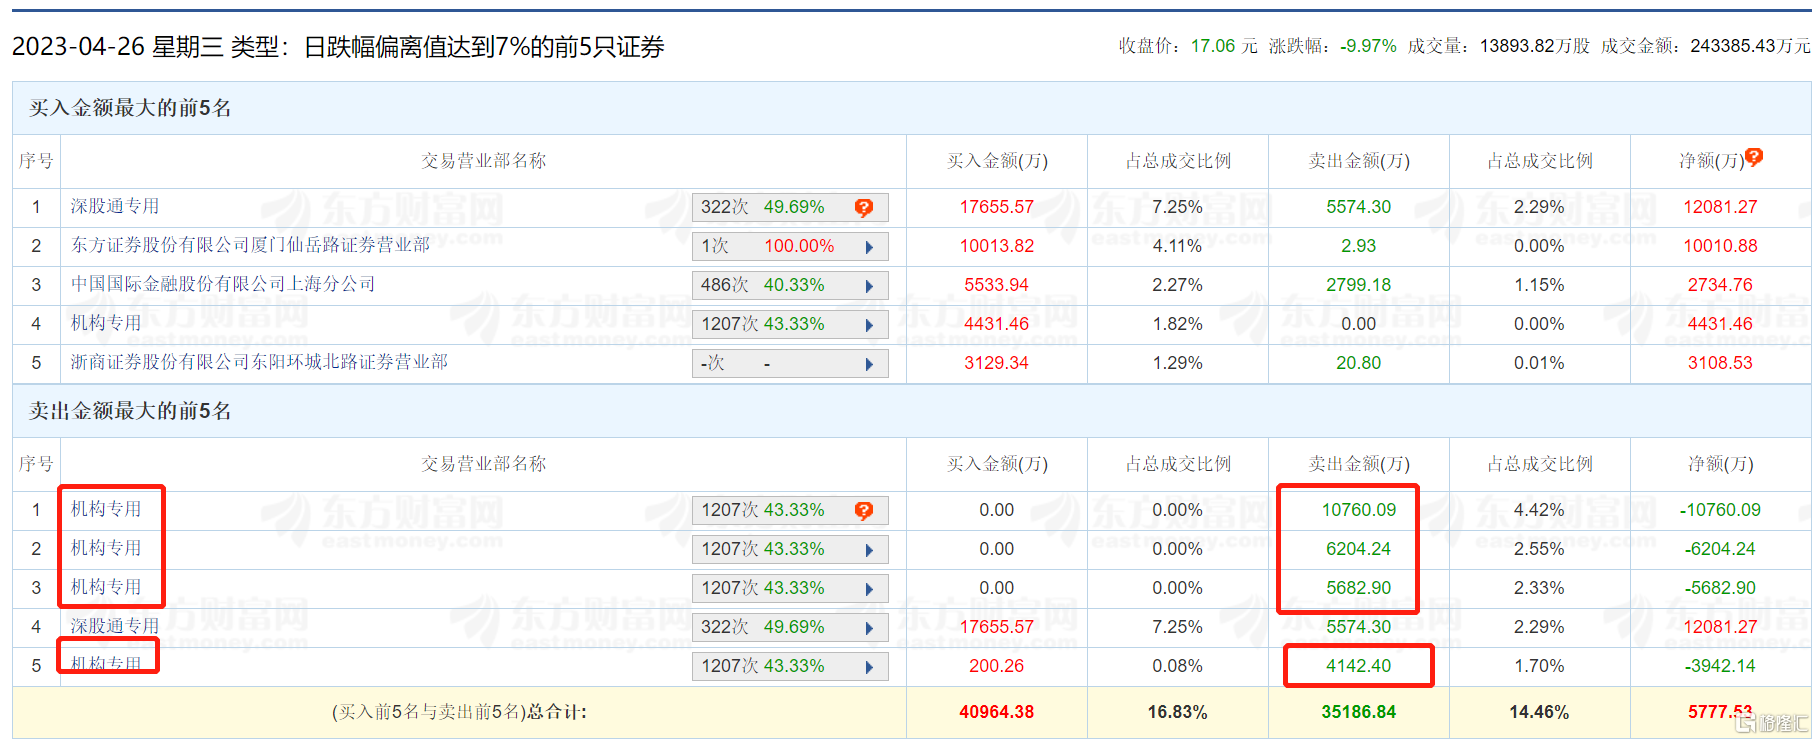The height and width of the screenshot is (741, 1816).
Task: Expand the 486次 40.33% arrow for 中国国际金融 row
Action: pos(869,286)
